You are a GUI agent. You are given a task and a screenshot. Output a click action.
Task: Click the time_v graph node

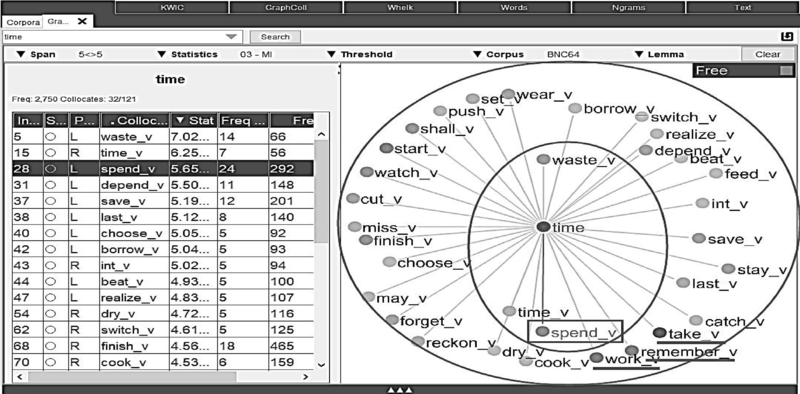pyautogui.click(x=509, y=311)
